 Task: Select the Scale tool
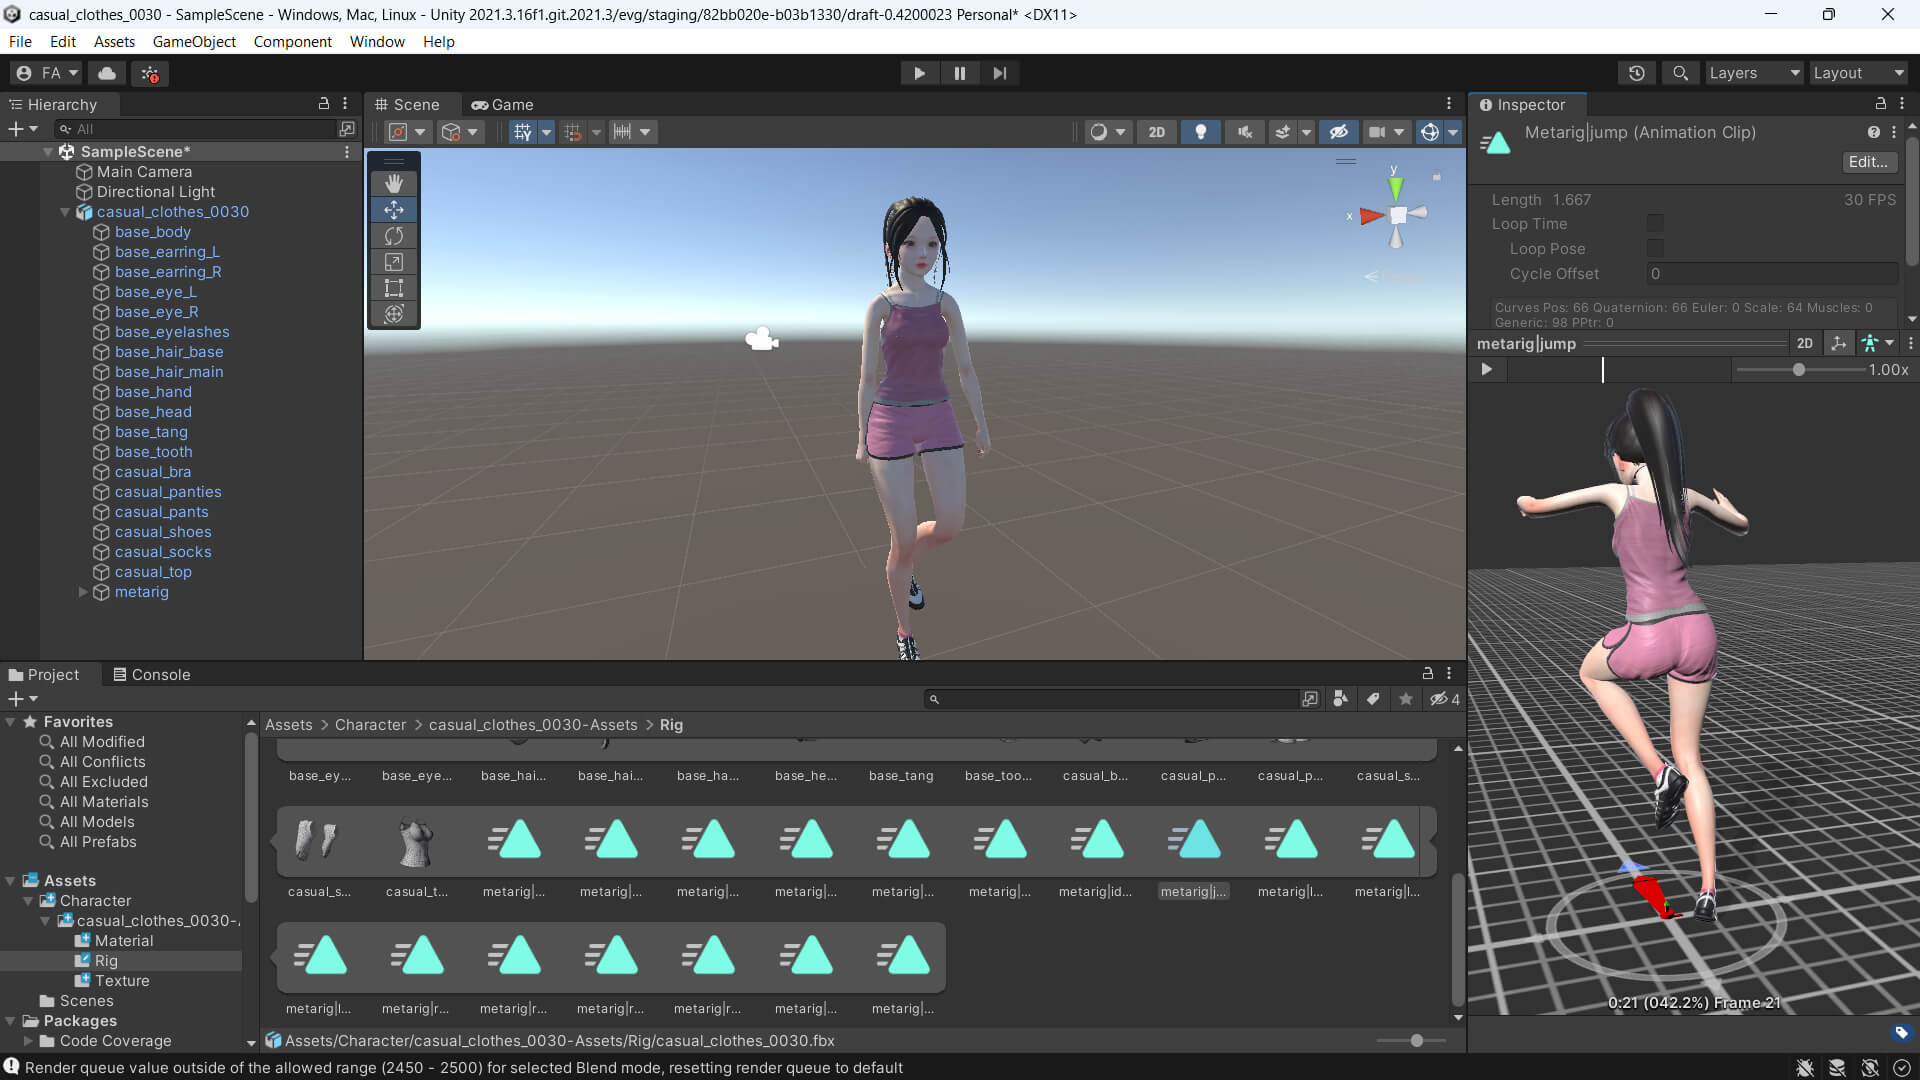click(394, 261)
